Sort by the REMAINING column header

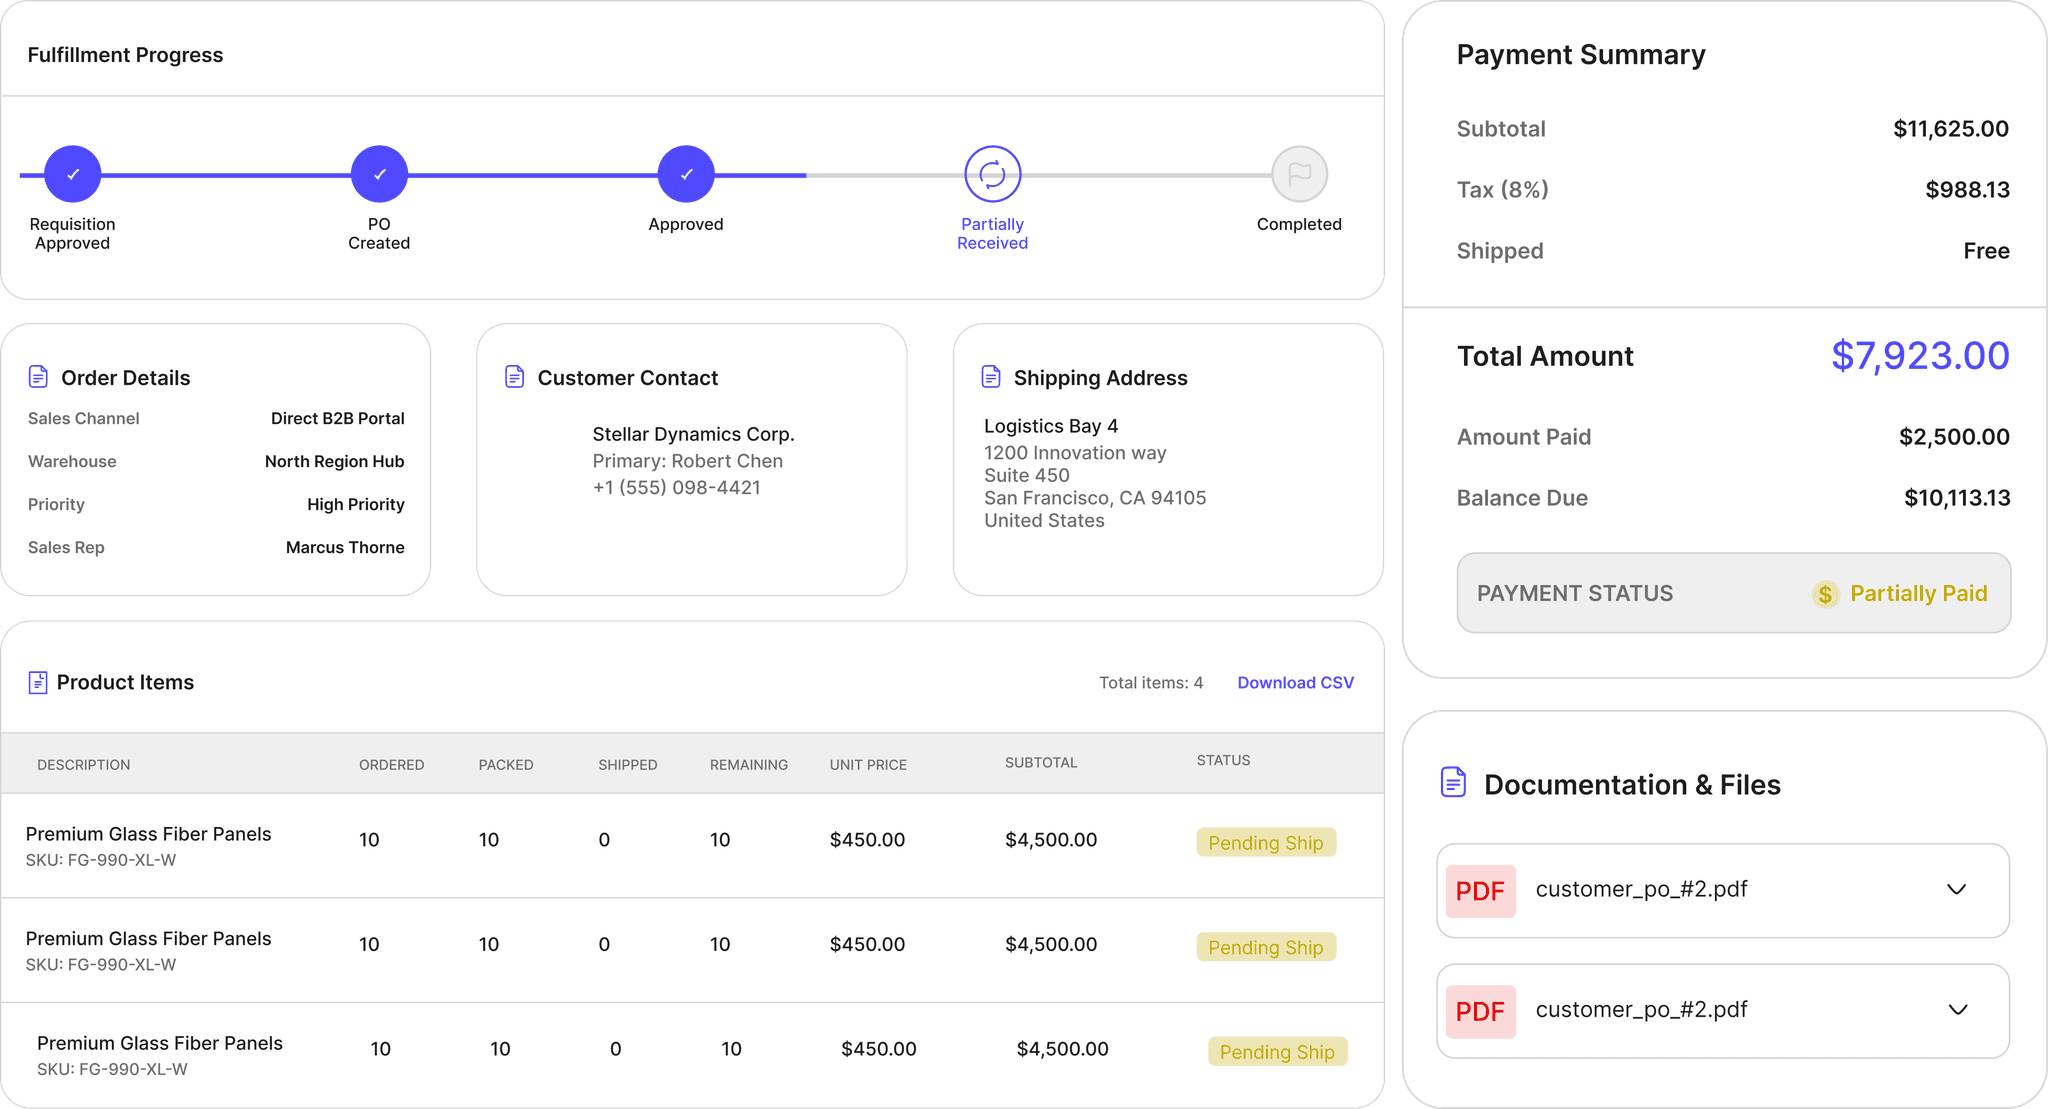[749, 765]
